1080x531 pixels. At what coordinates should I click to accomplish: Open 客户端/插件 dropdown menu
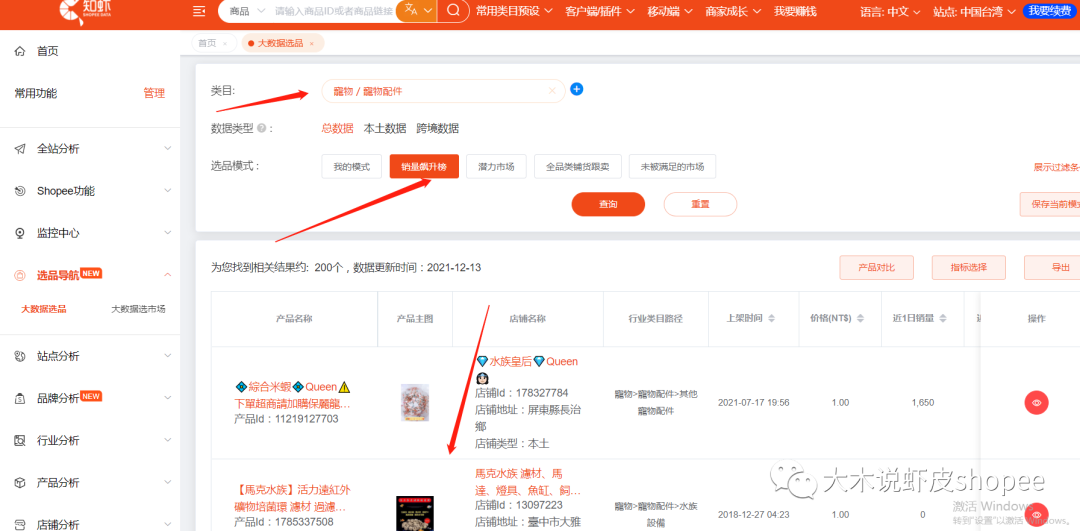click(x=601, y=11)
